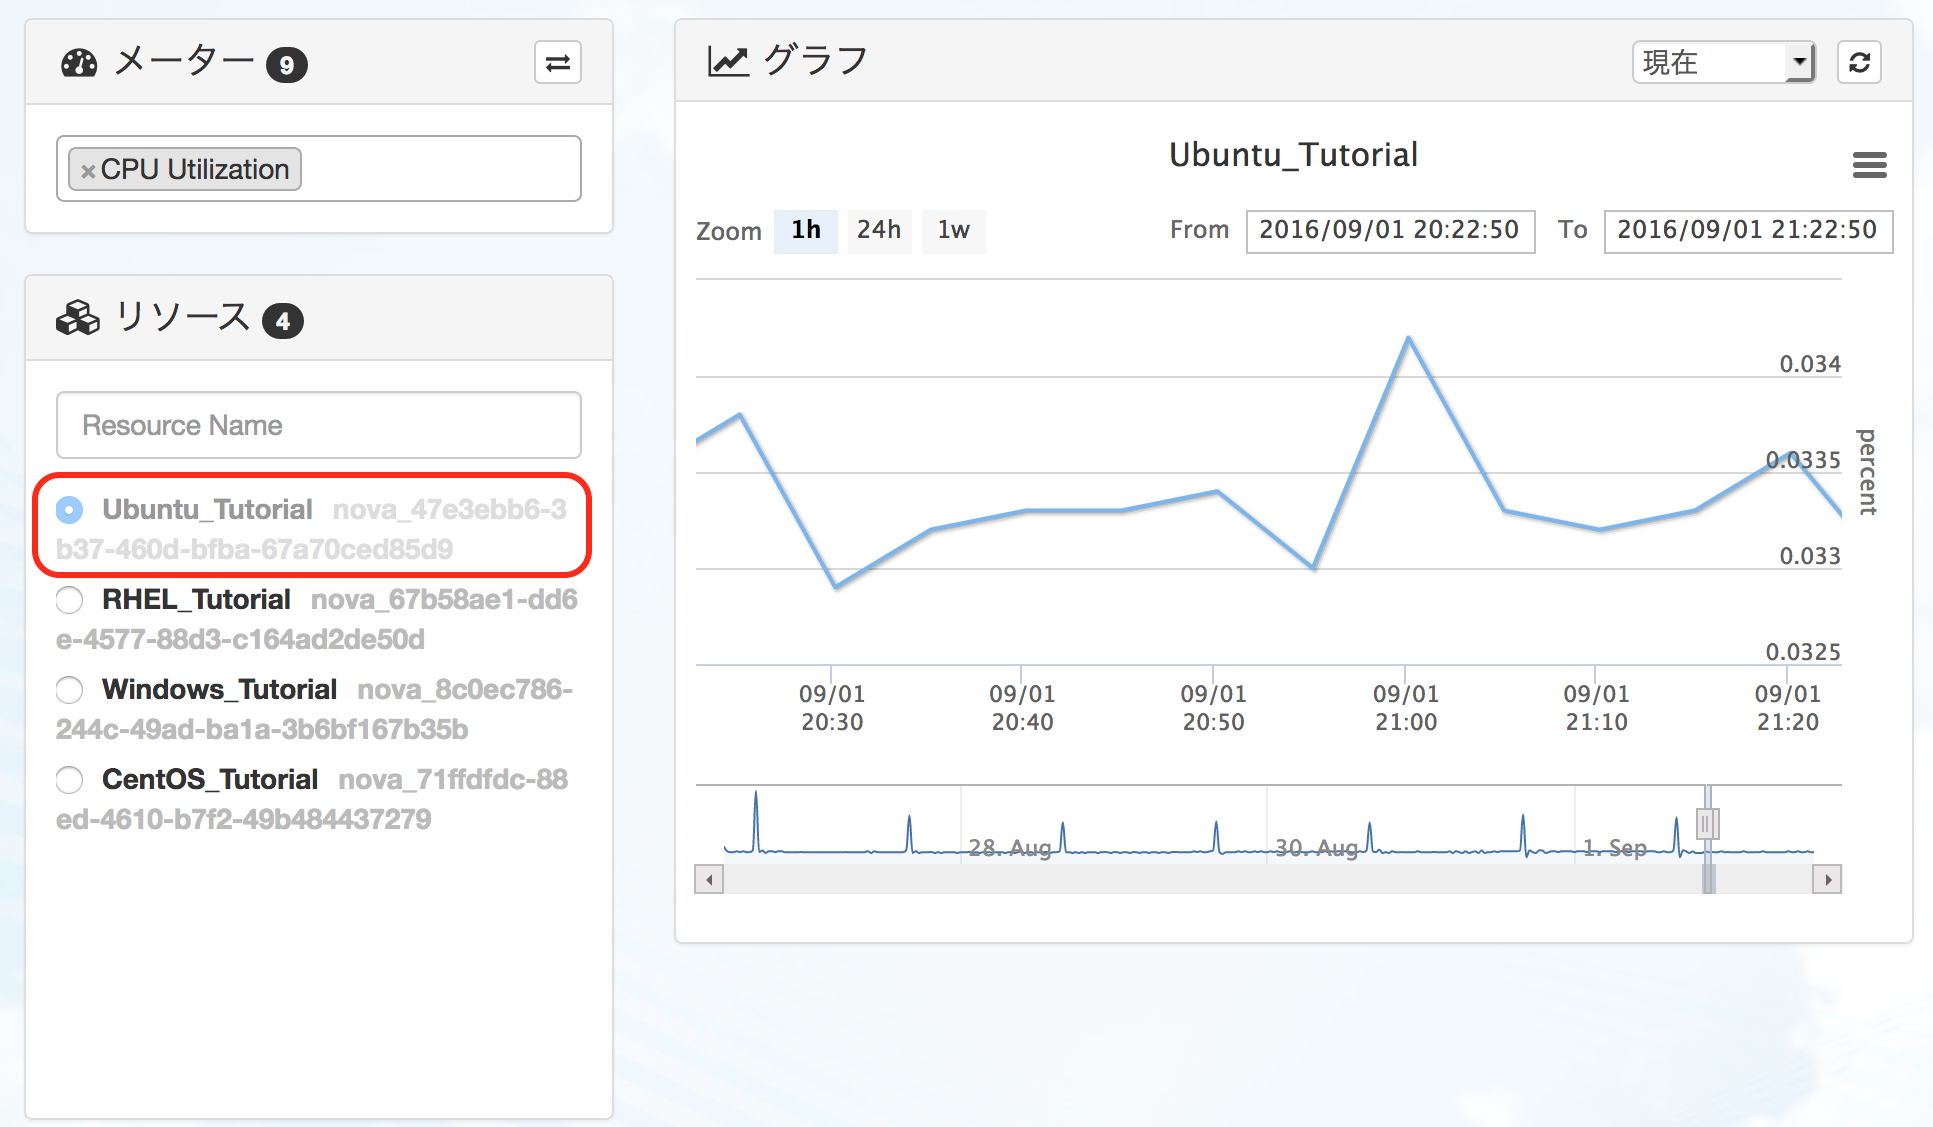Click the percent axis label
The image size is (1933, 1127).
1866,472
